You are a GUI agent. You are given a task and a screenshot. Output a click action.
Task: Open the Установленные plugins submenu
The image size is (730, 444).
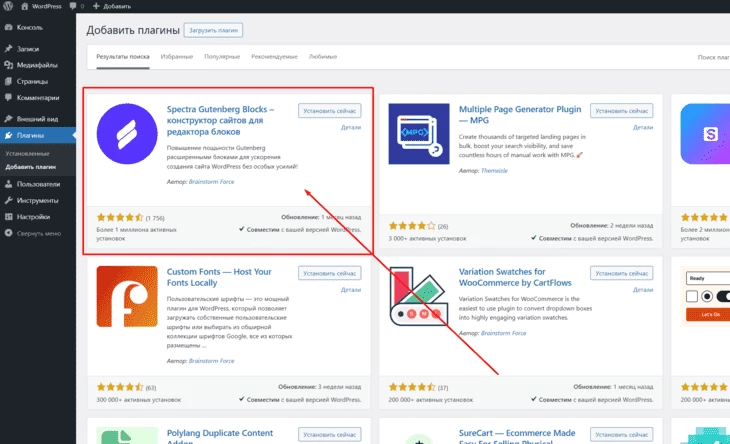click(x=27, y=154)
